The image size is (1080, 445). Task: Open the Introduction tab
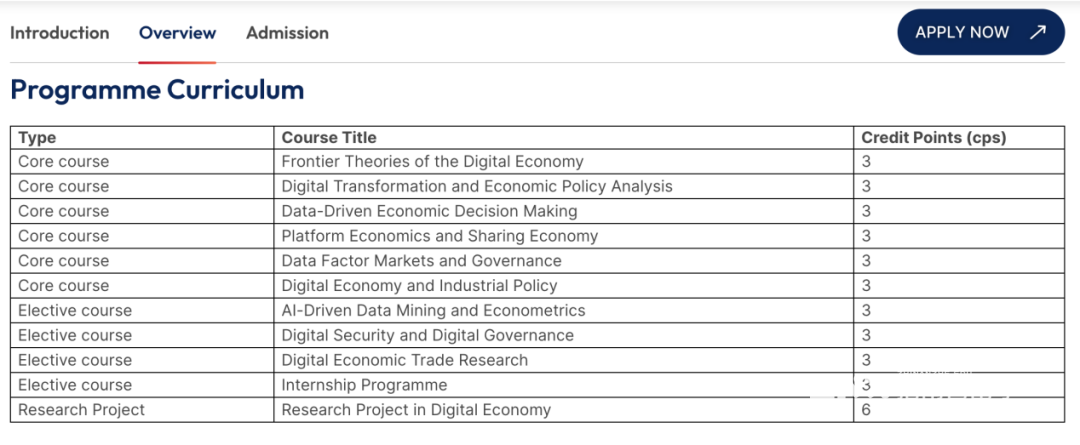(59, 33)
